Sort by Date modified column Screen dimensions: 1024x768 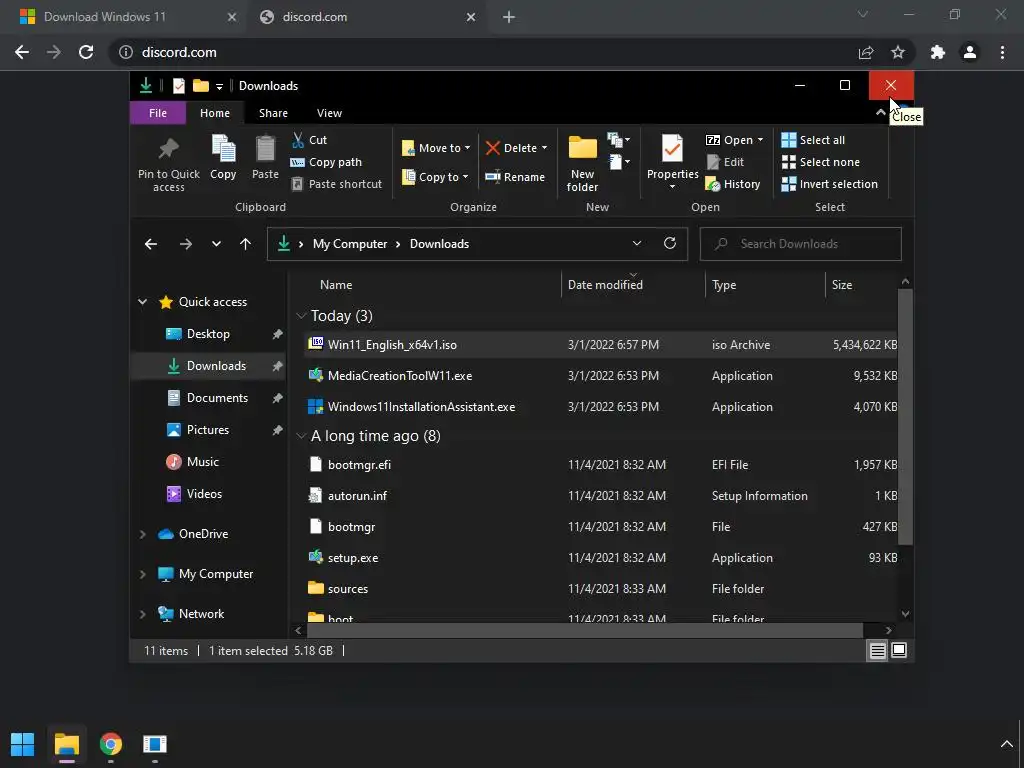point(605,285)
